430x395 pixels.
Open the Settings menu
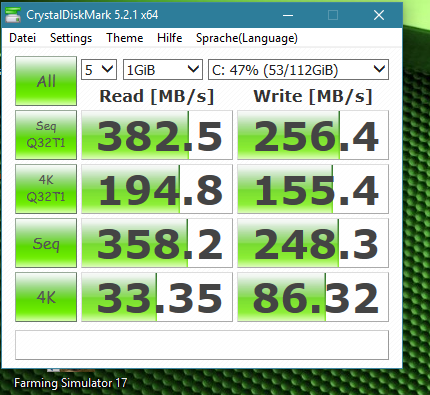pyautogui.click(x=71, y=38)
